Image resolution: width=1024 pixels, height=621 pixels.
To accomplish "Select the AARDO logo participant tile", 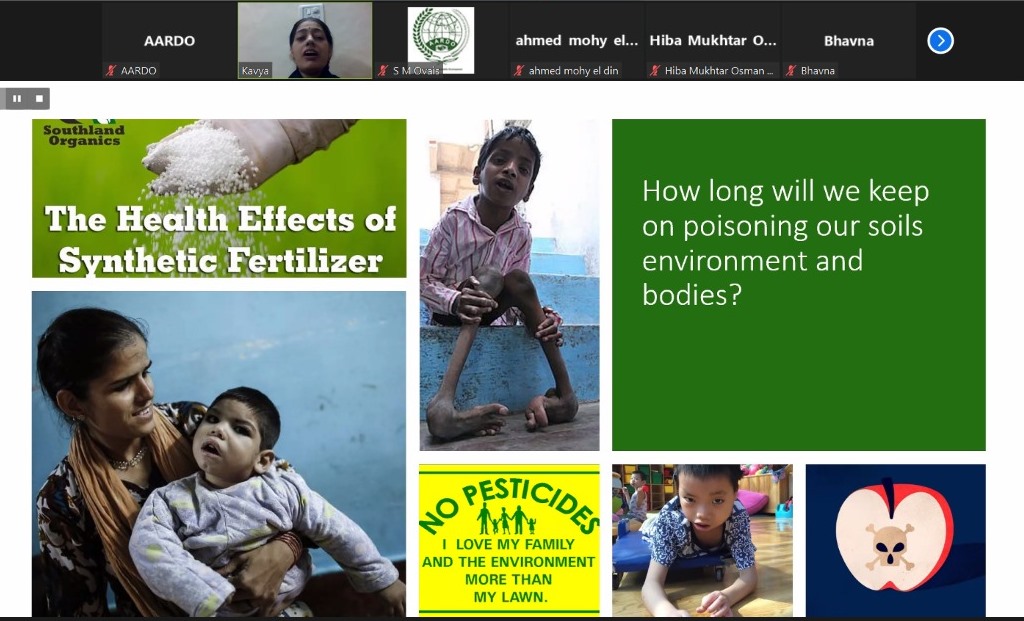I will click(x=441, y=40).
